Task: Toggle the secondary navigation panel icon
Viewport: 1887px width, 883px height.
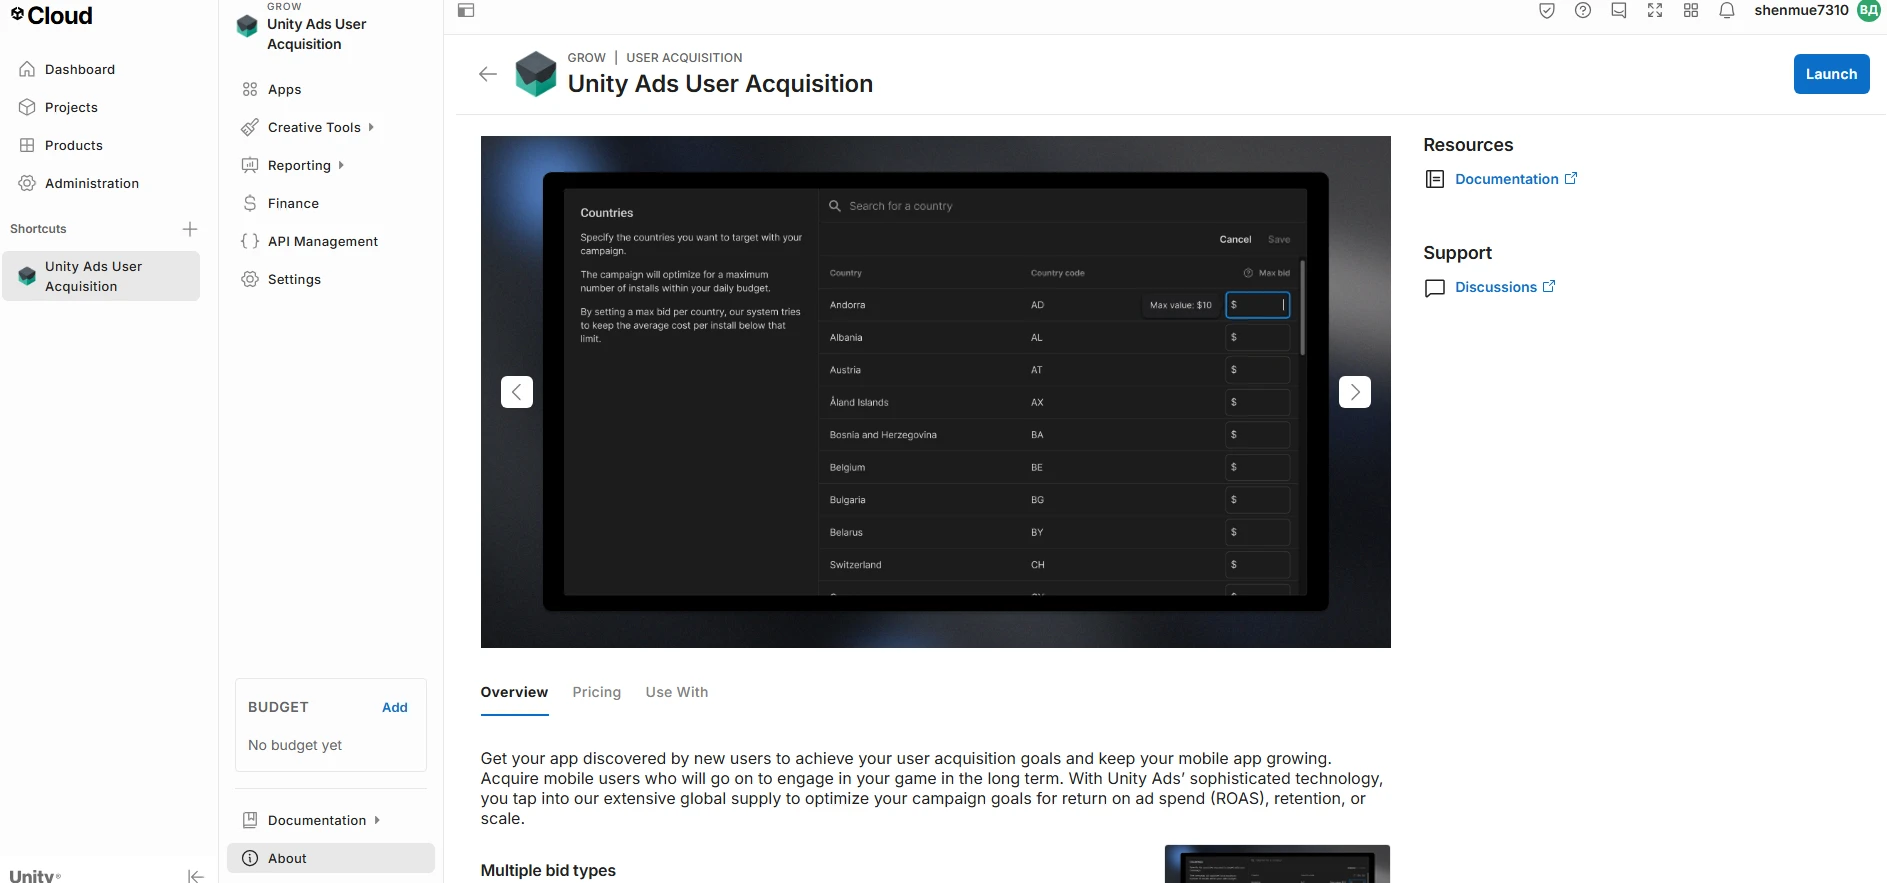Action: (466, 11)
